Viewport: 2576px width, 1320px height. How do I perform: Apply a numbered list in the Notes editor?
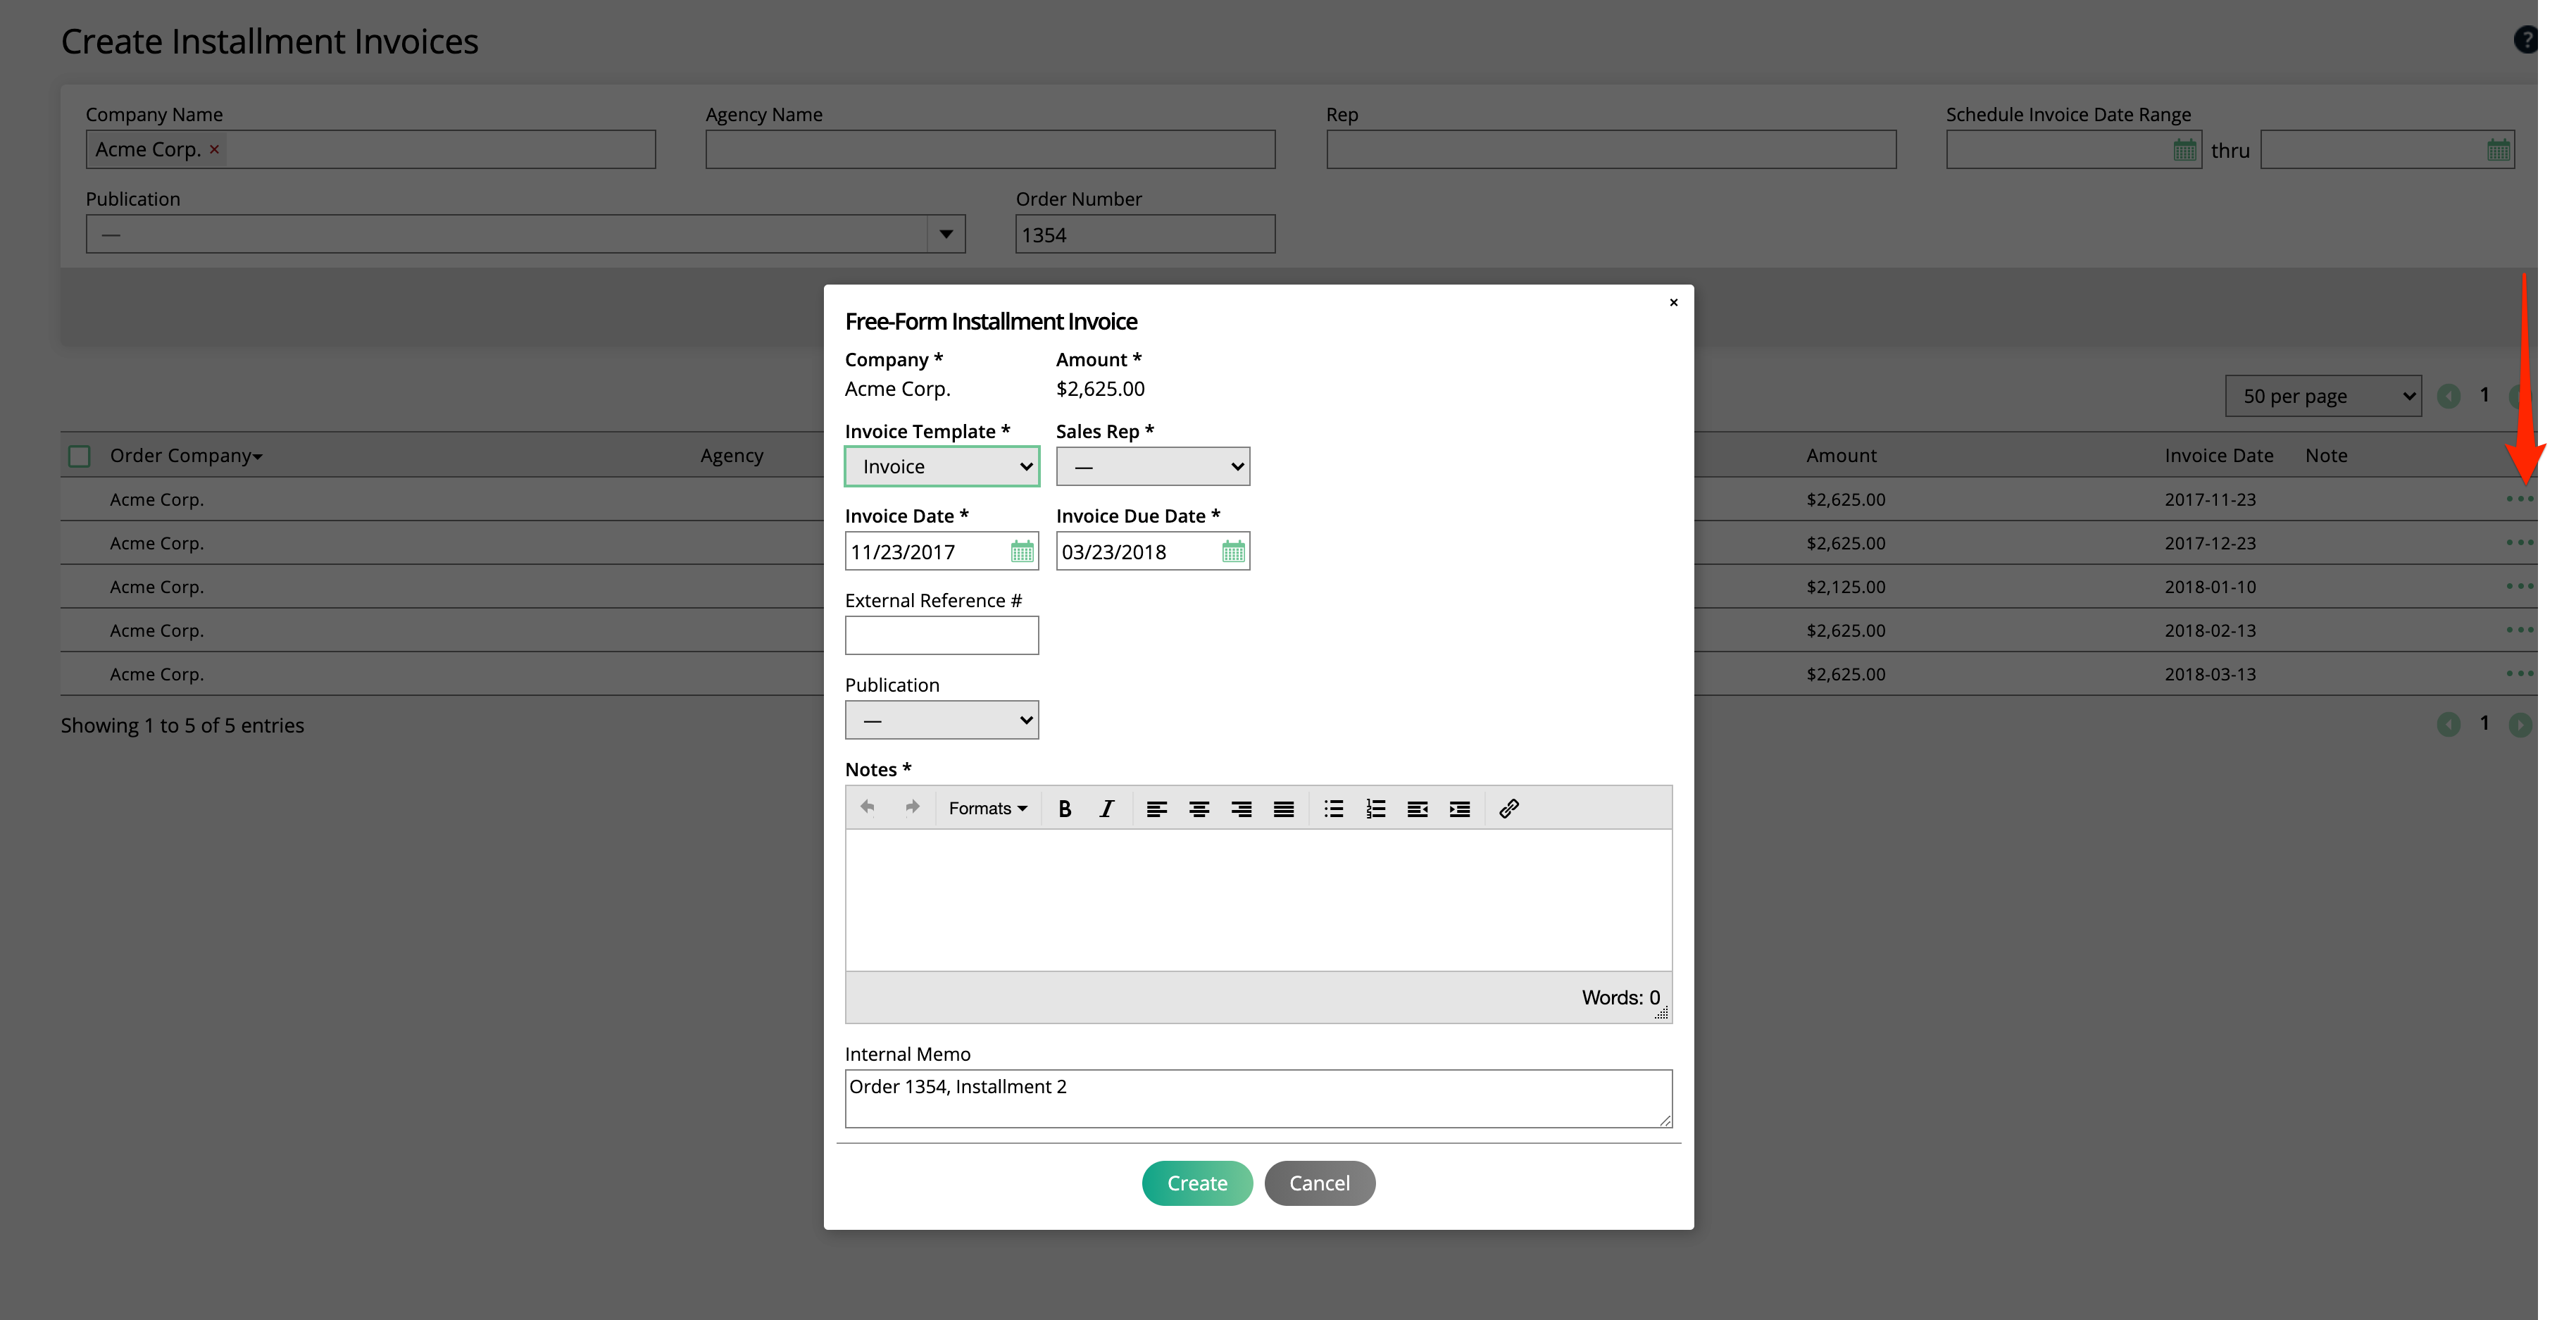(x=1376, y=808)
